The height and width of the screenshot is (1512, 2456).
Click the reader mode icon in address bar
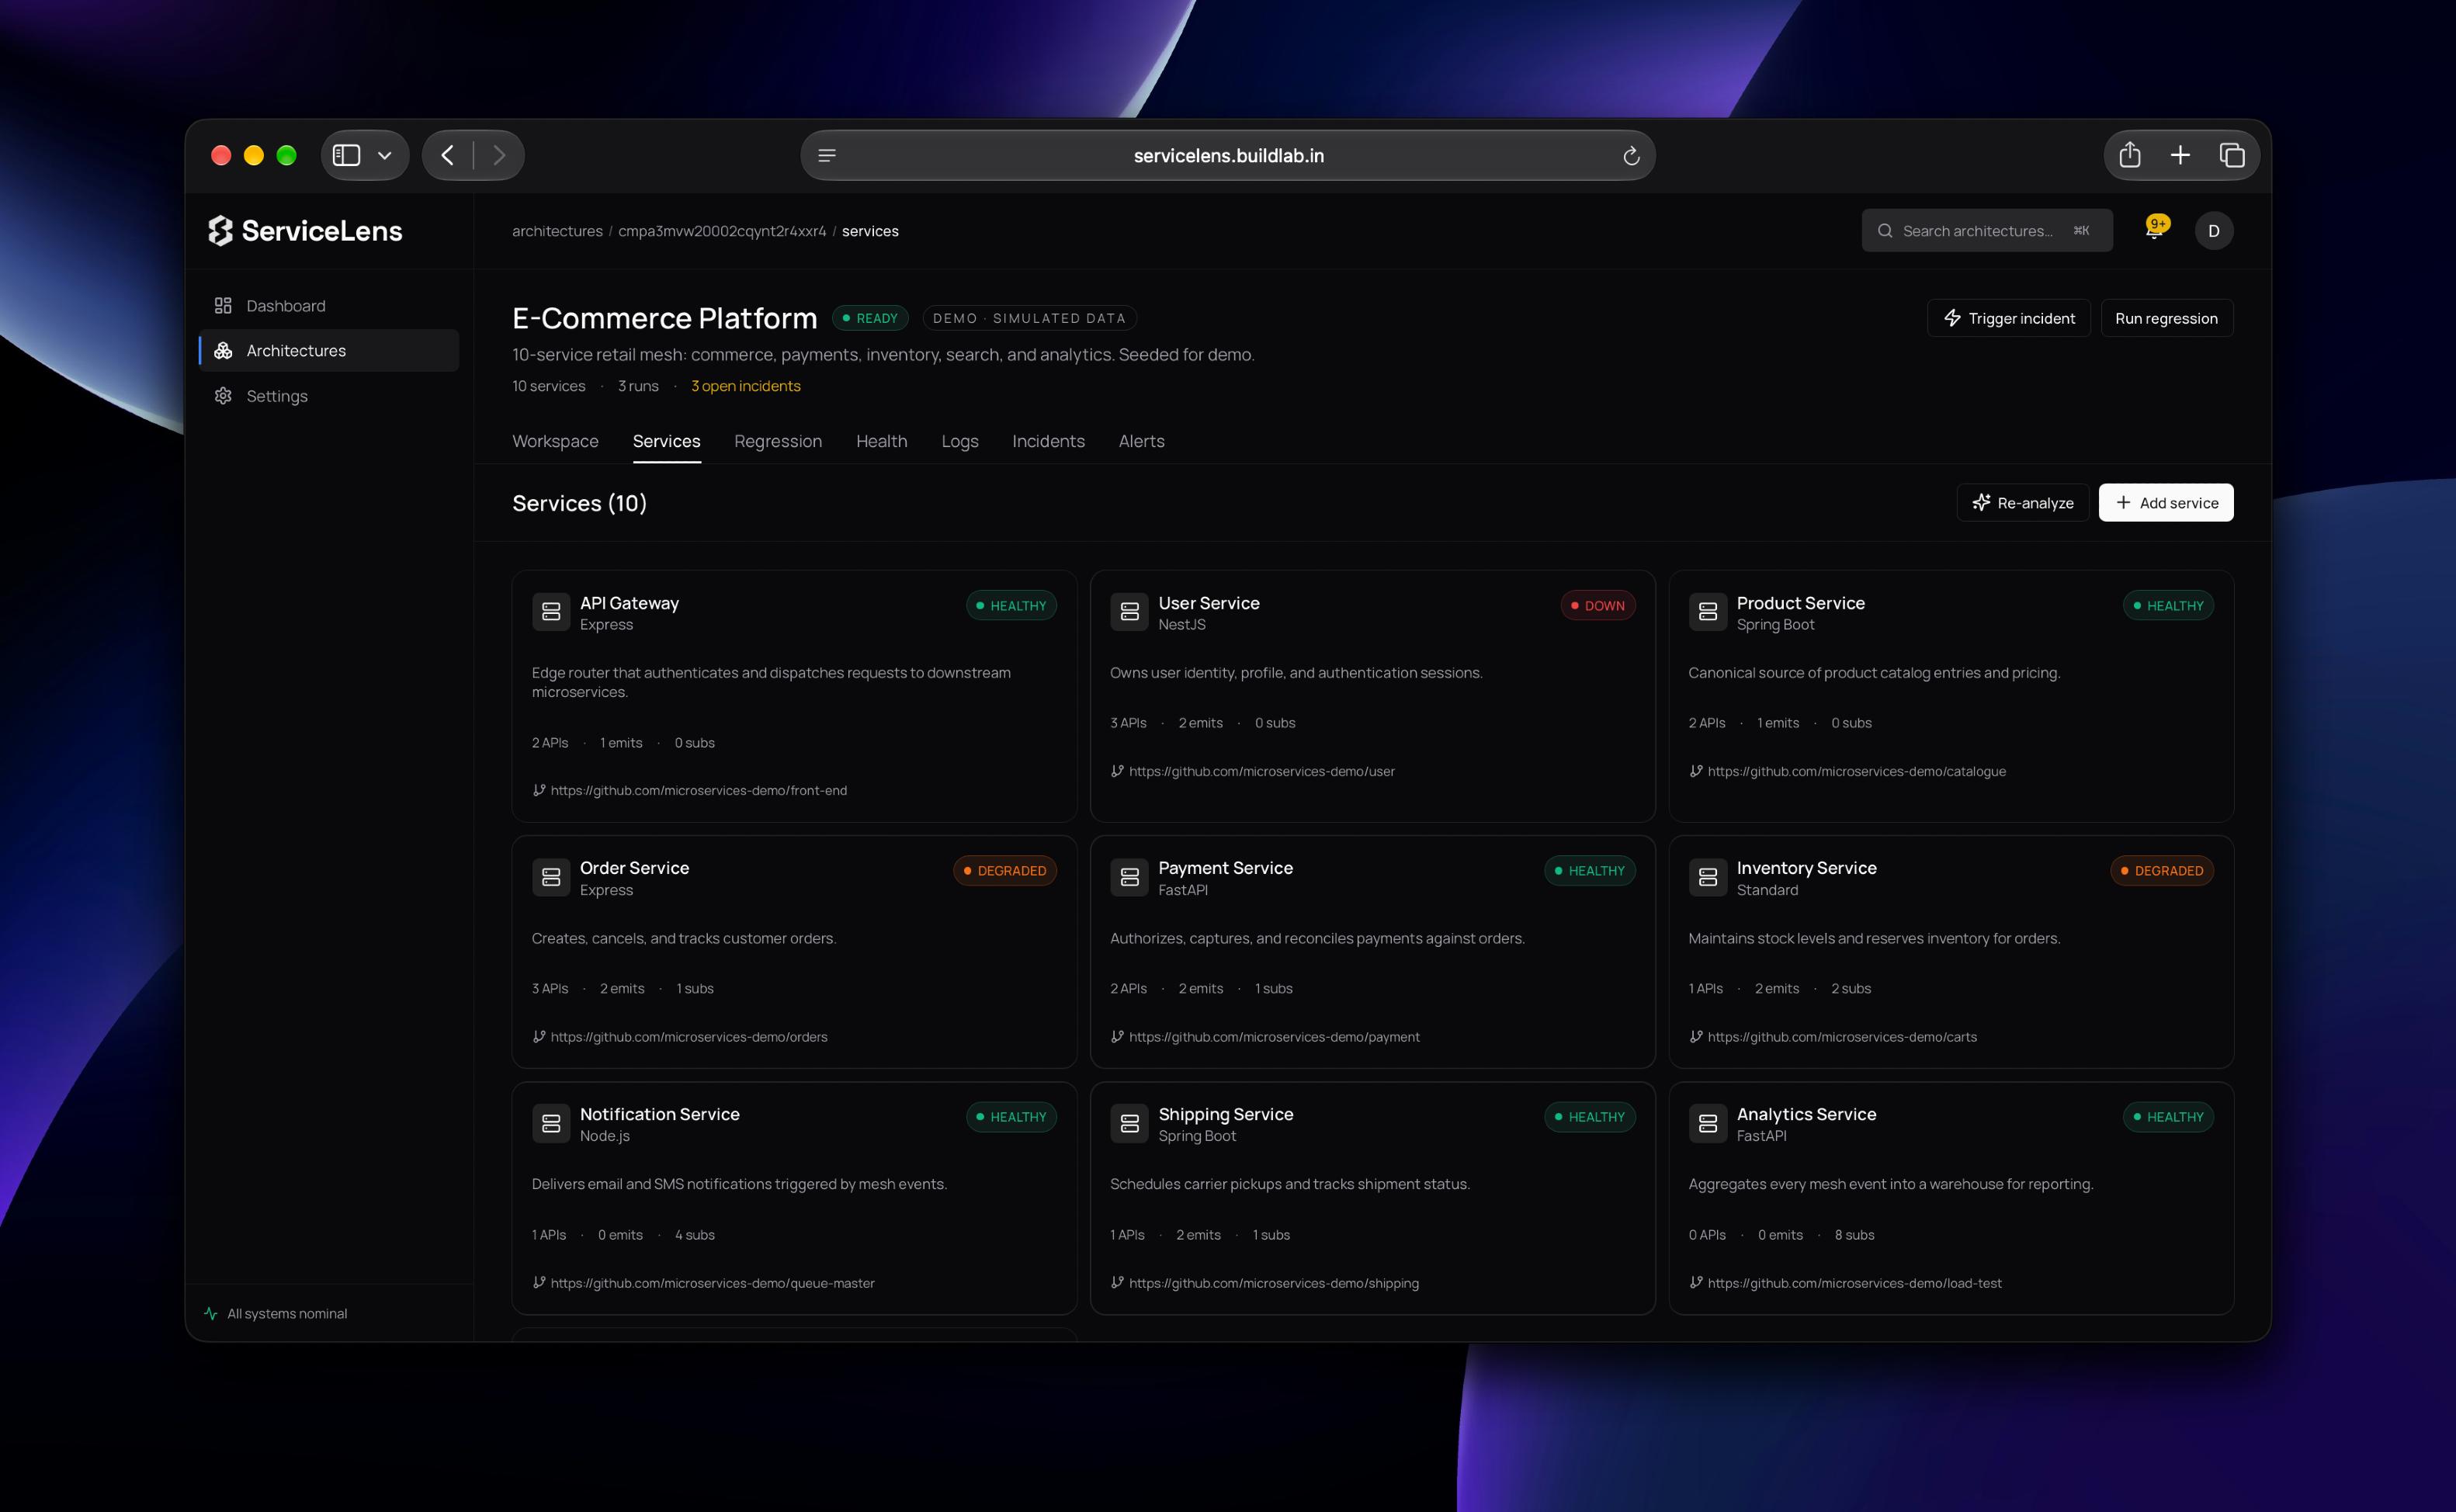(827, 156)
